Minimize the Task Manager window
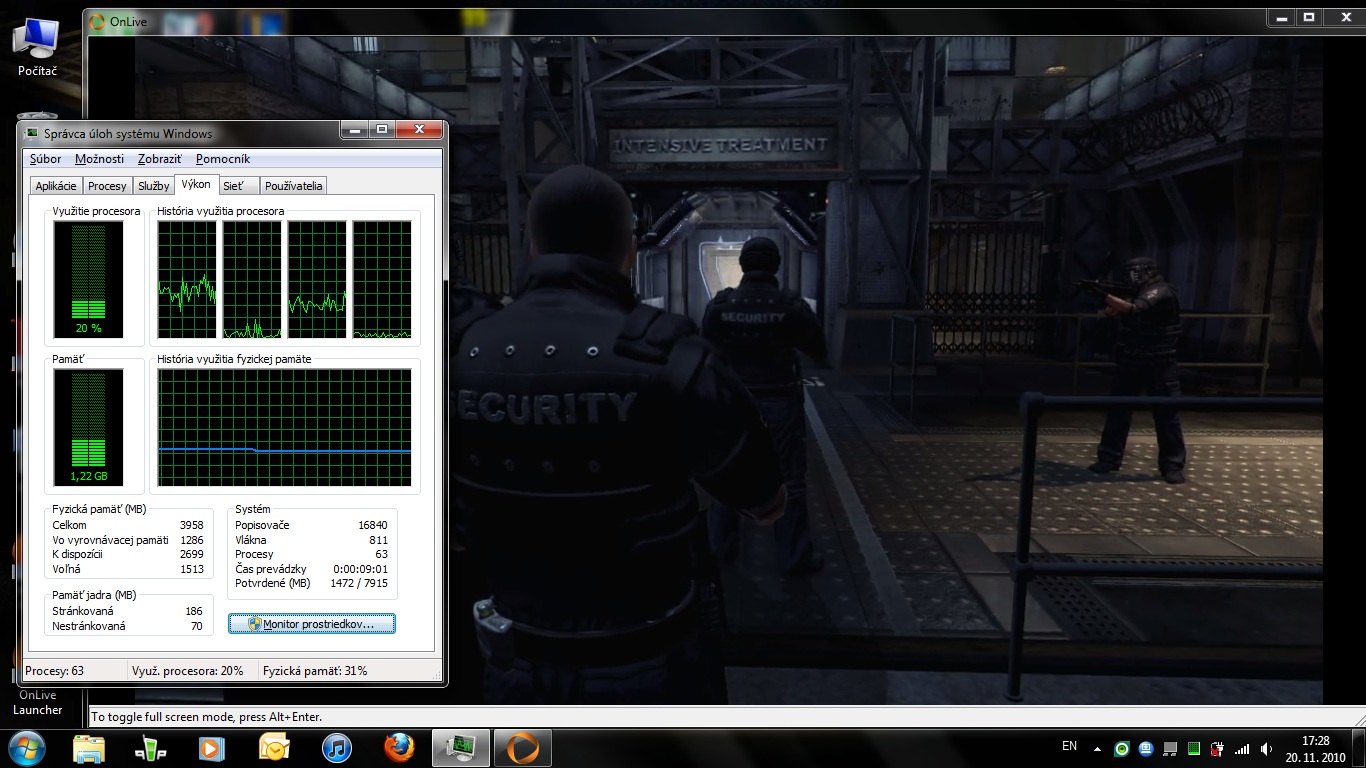Screen dimensions: 1366x768 pyautogui.click(x=354, y=130)
